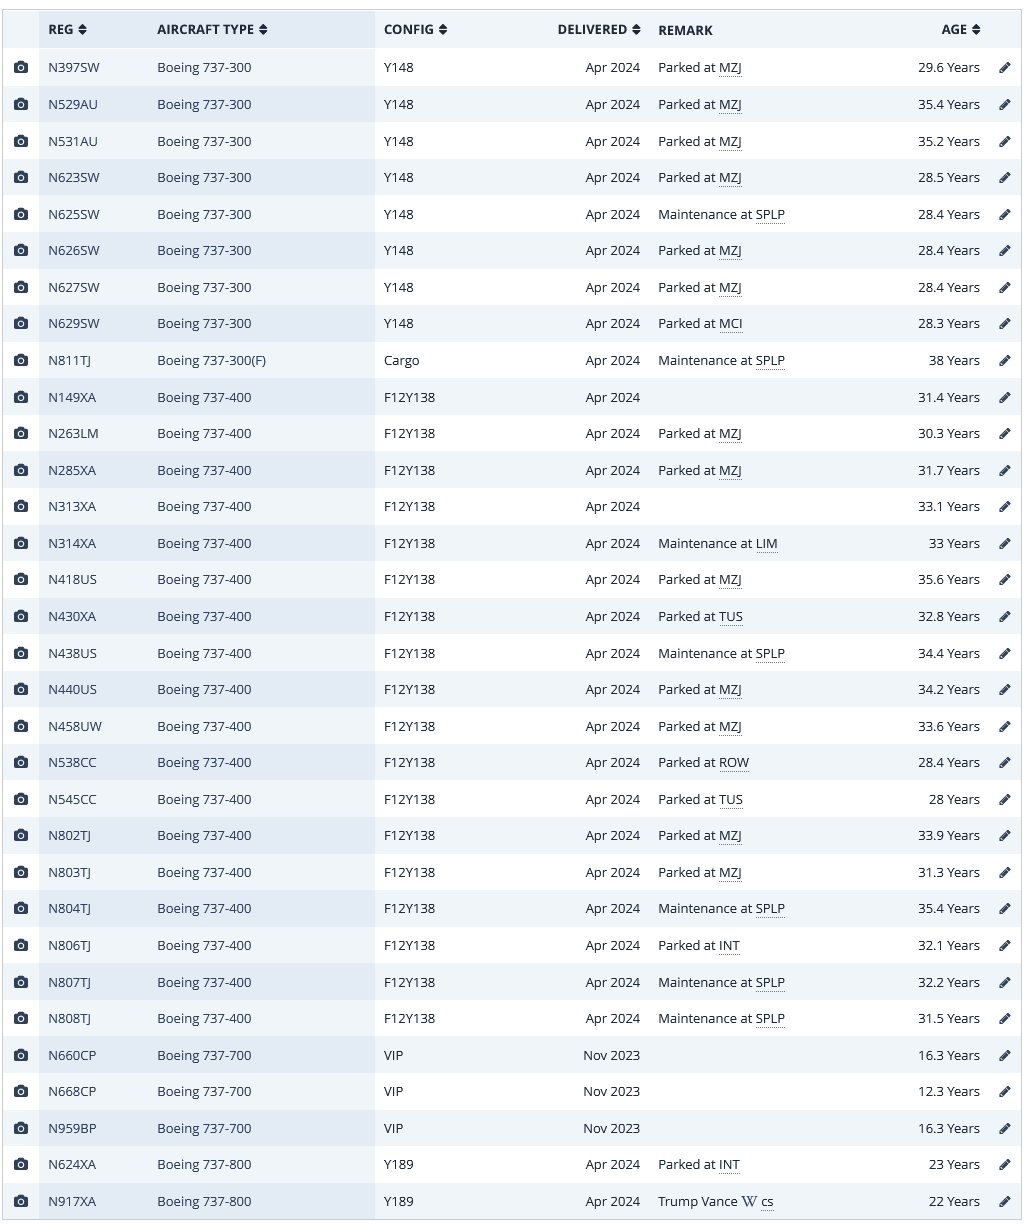This screenshot has width=1025, height=1230.
Task: Click the pencil edit icon for N629SW
Action: [x=1005, y=323]
